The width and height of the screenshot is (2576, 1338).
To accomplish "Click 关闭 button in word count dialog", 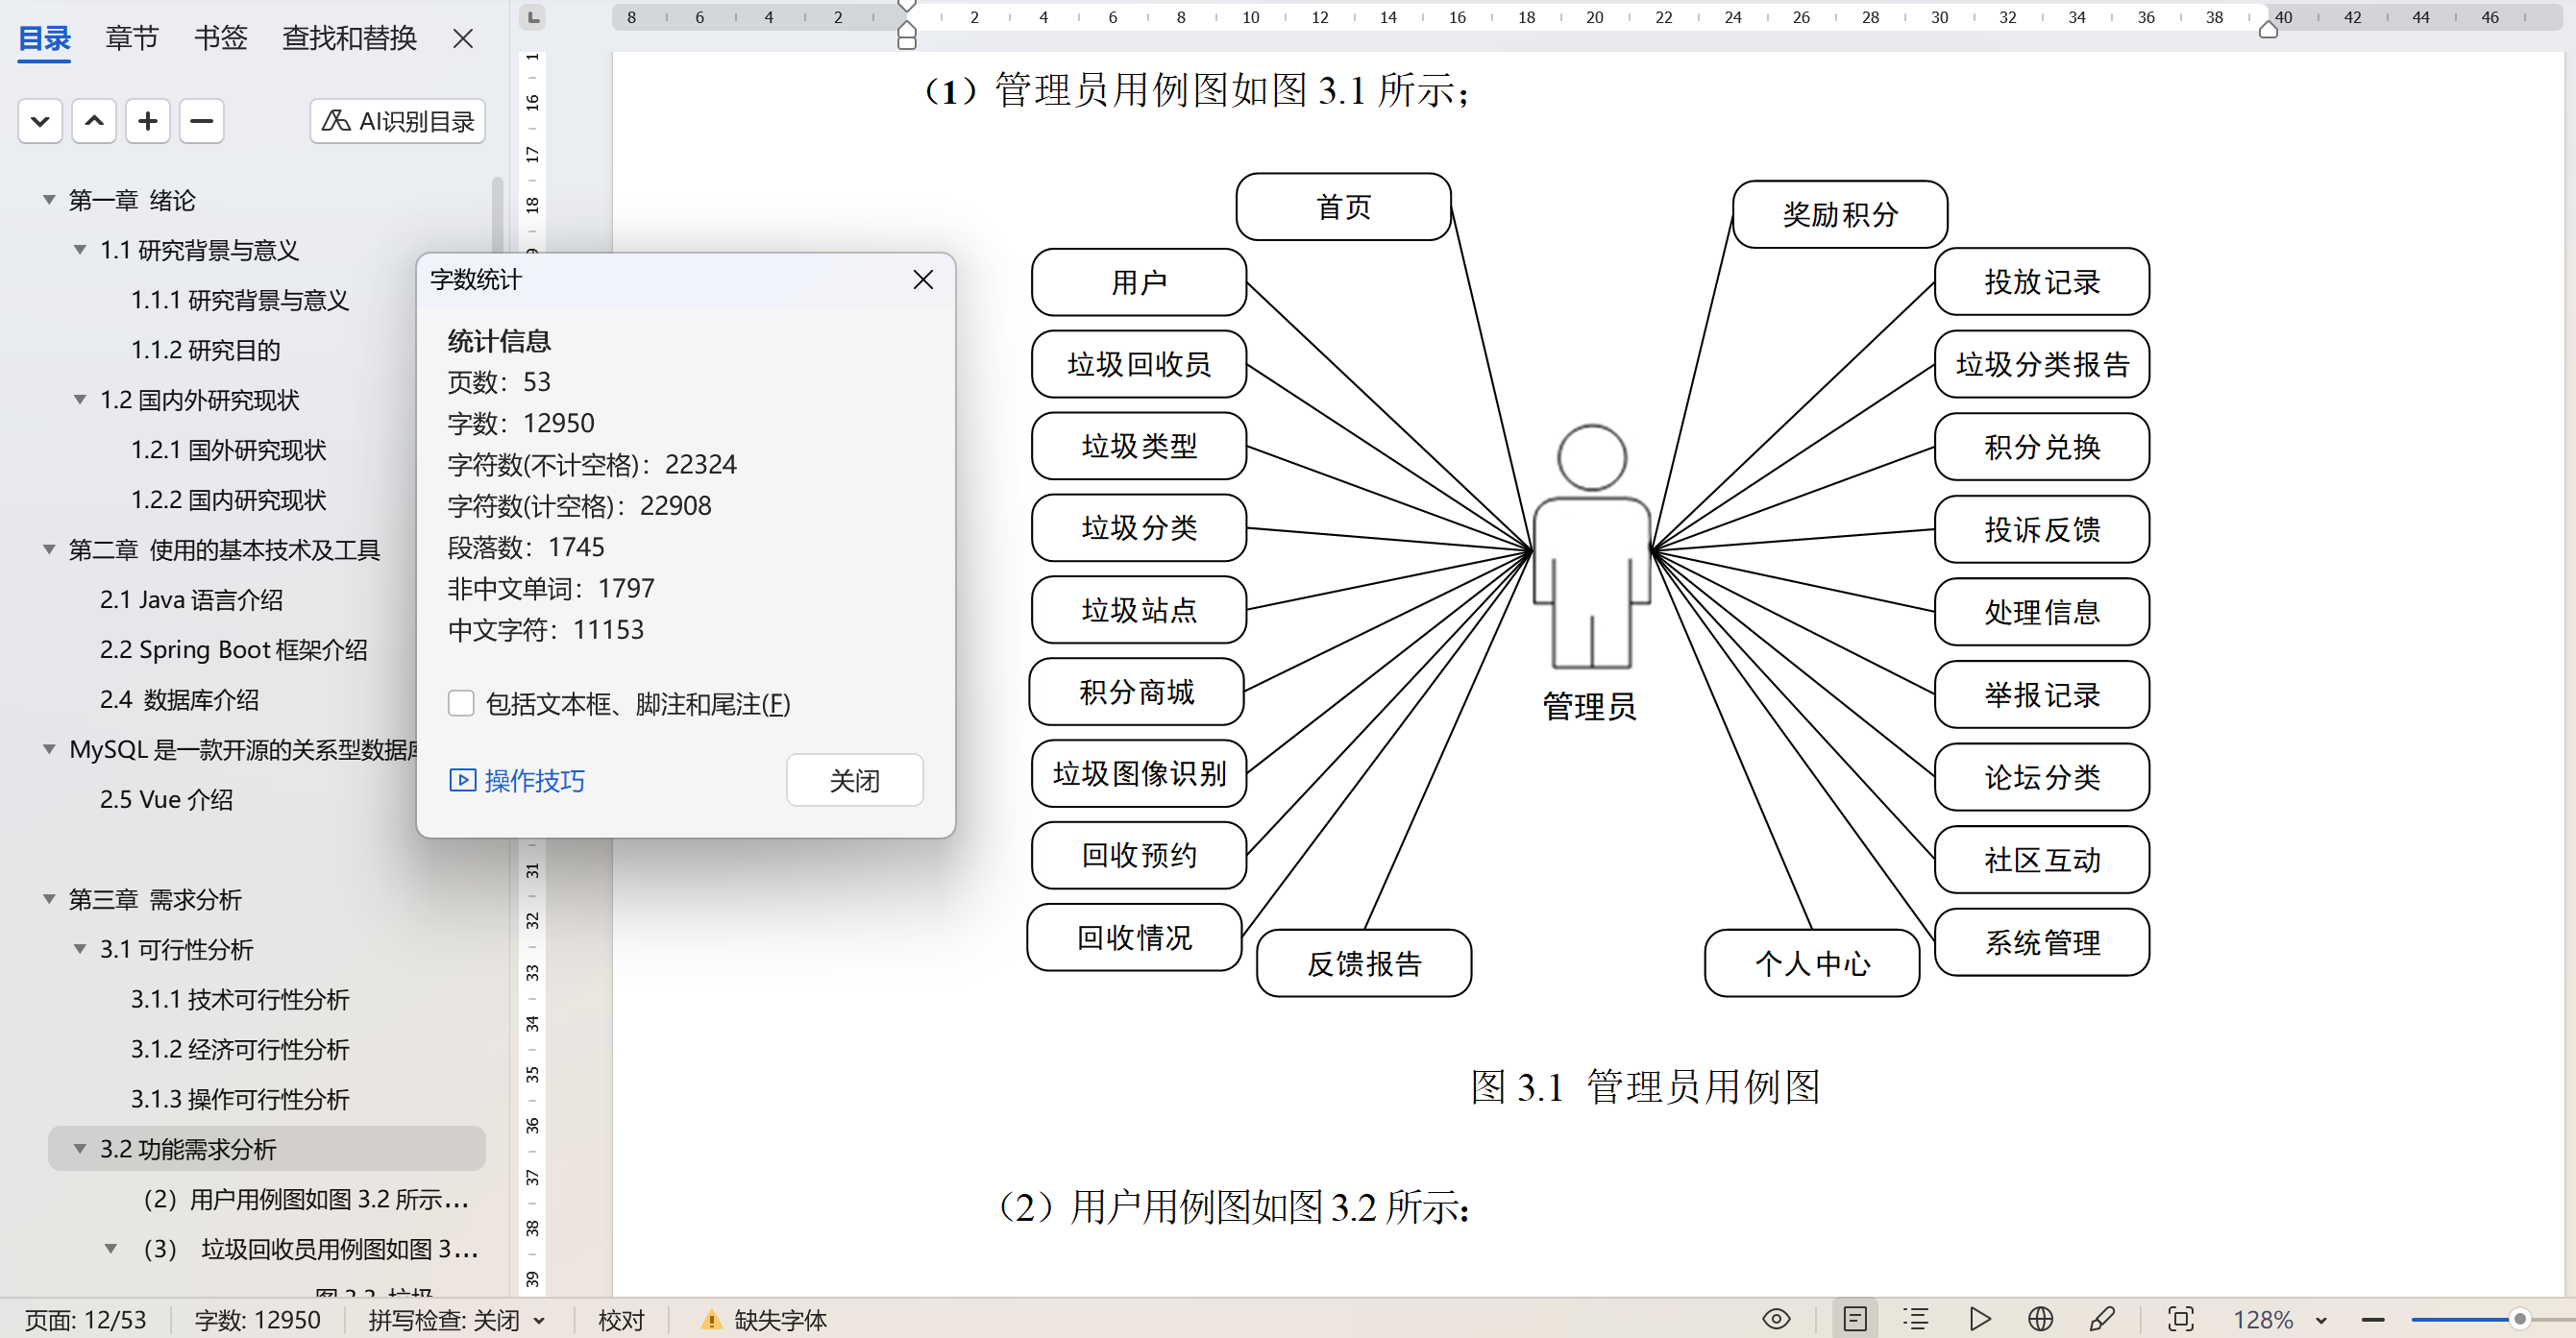I will (x=854, y=780).
